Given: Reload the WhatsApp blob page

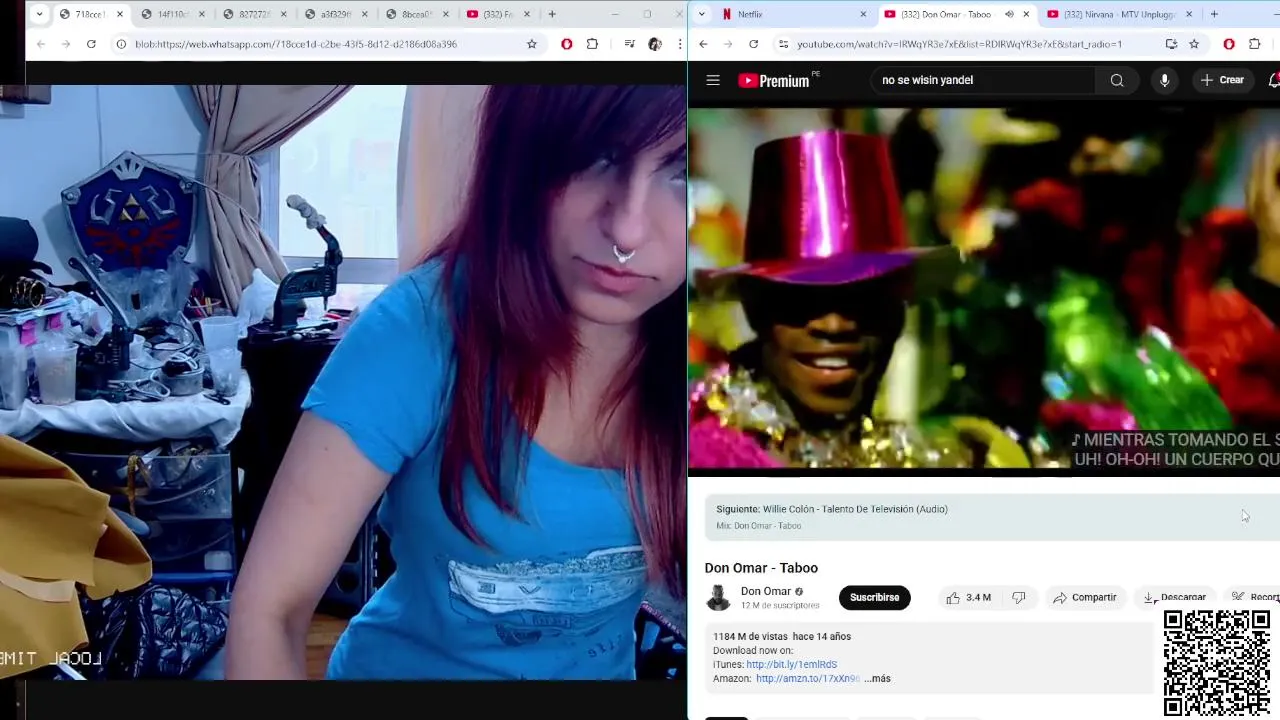Looking at the screenshot, I should coord(91,44).
